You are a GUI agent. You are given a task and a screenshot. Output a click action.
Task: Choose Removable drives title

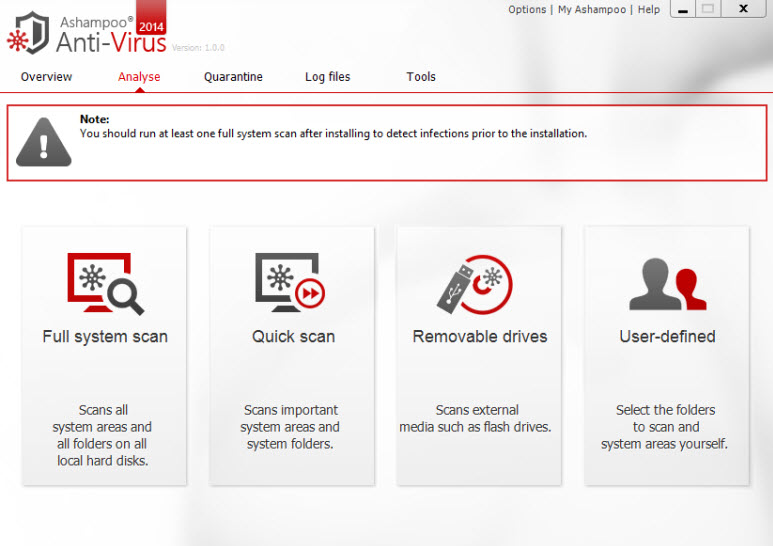480,337
